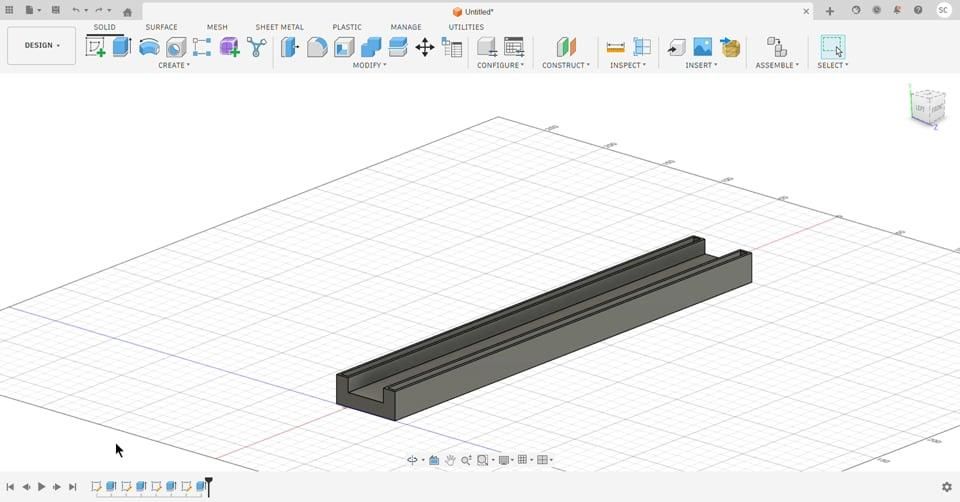The image size is (960, 502).
Task: Select the Measure tool
Action: [x=615, y=47]
